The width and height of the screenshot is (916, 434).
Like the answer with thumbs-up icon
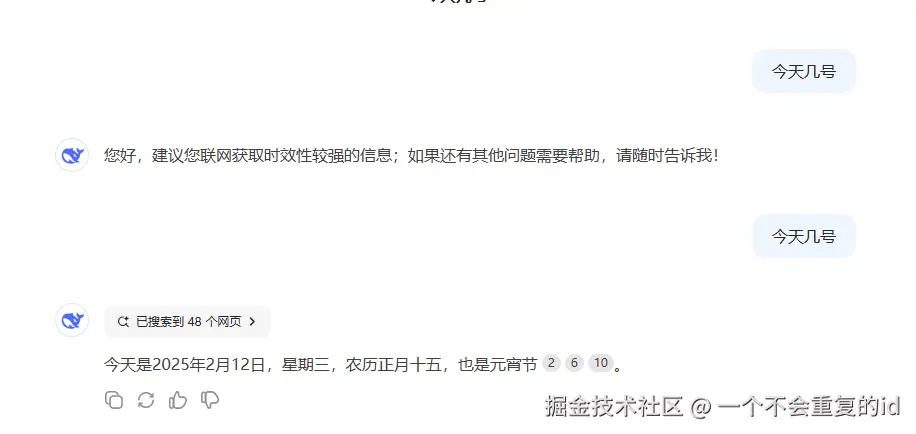tap(178, 400)
